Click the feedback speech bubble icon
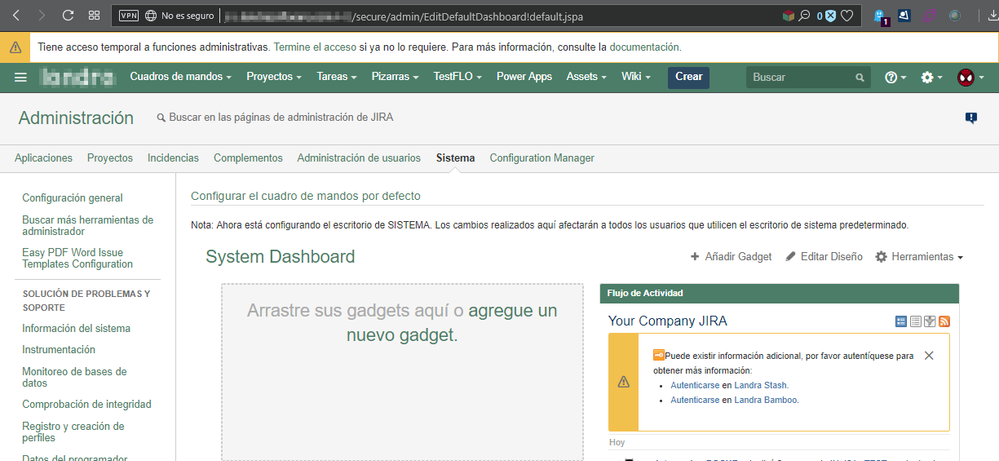Screen dimensions: 999x461 pos(970,118)
